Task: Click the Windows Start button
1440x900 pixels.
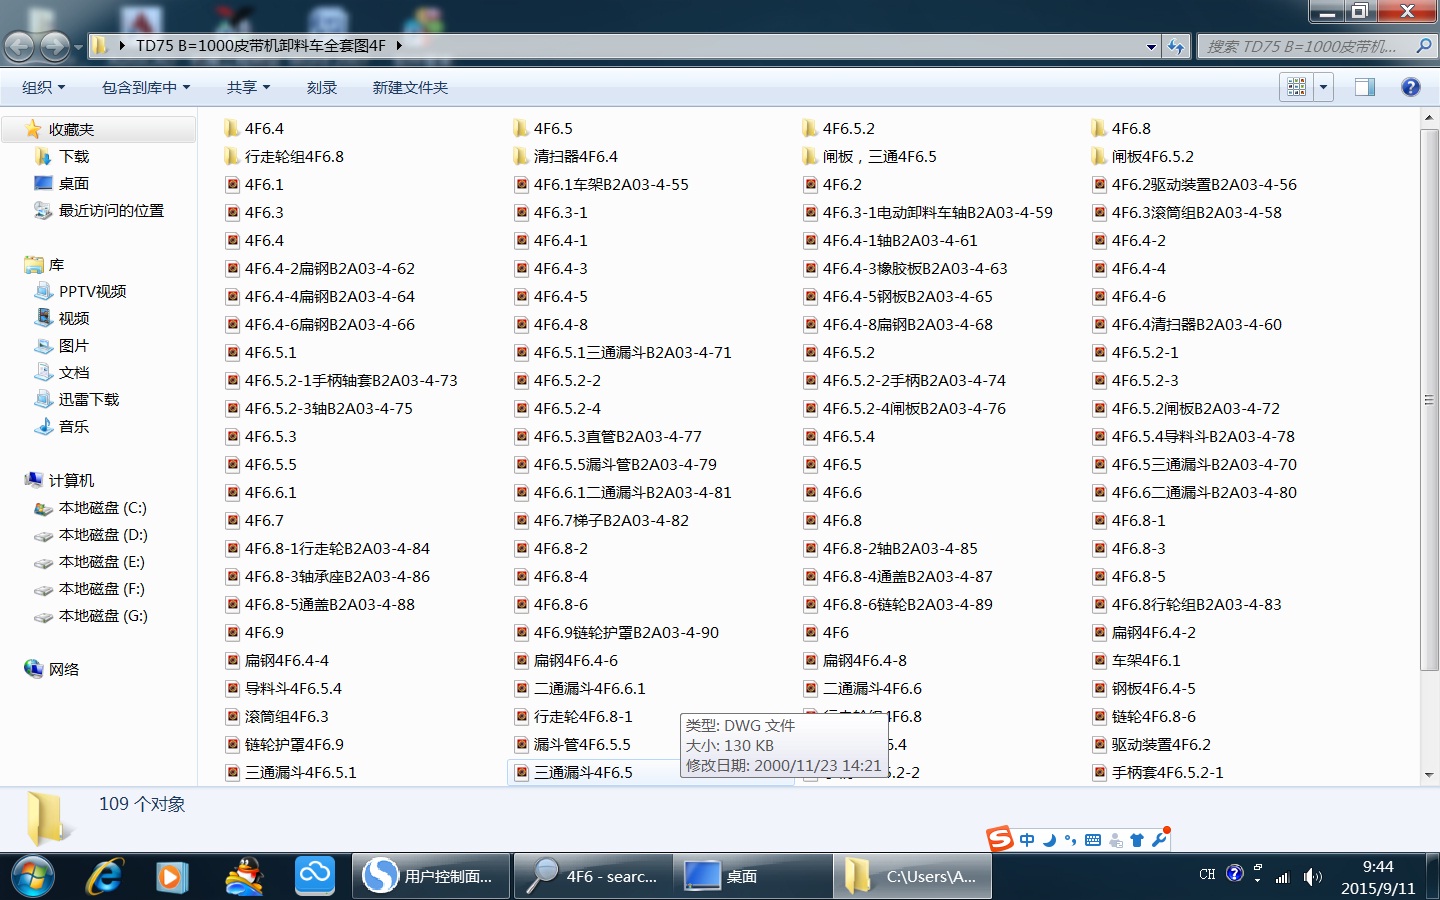Action: tap(32, 876)
